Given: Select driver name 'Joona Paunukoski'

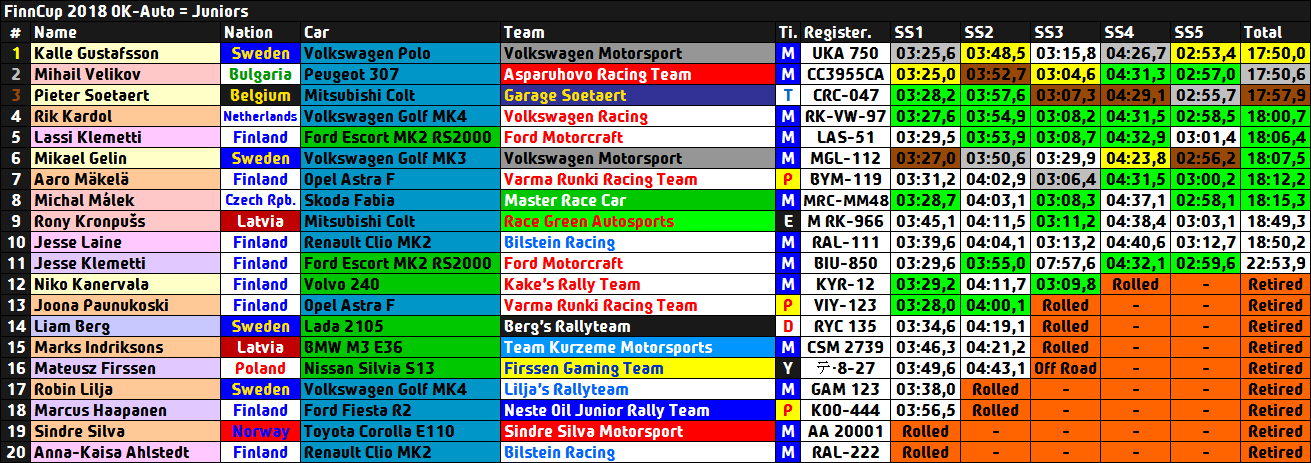Looking at the screenshot, I should click(x=125, y=305).
